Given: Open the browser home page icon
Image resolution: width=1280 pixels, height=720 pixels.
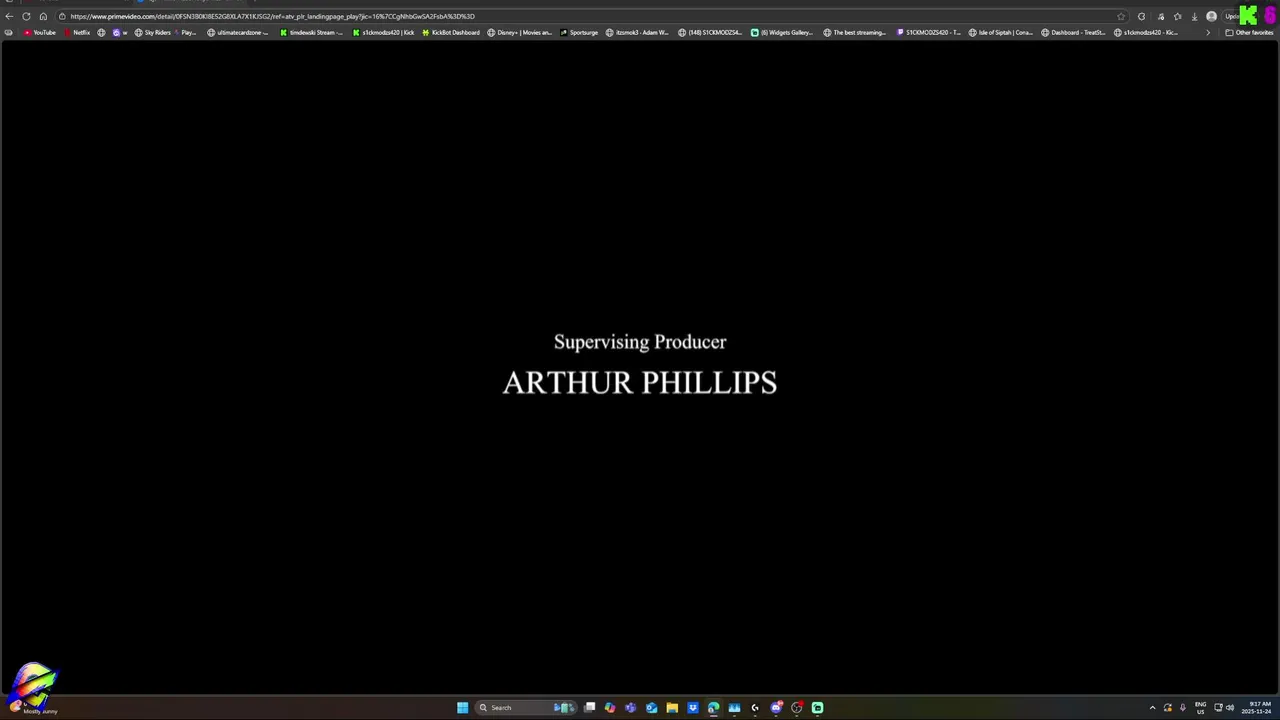Looking at the screenshot, I should tap(43, 16).
